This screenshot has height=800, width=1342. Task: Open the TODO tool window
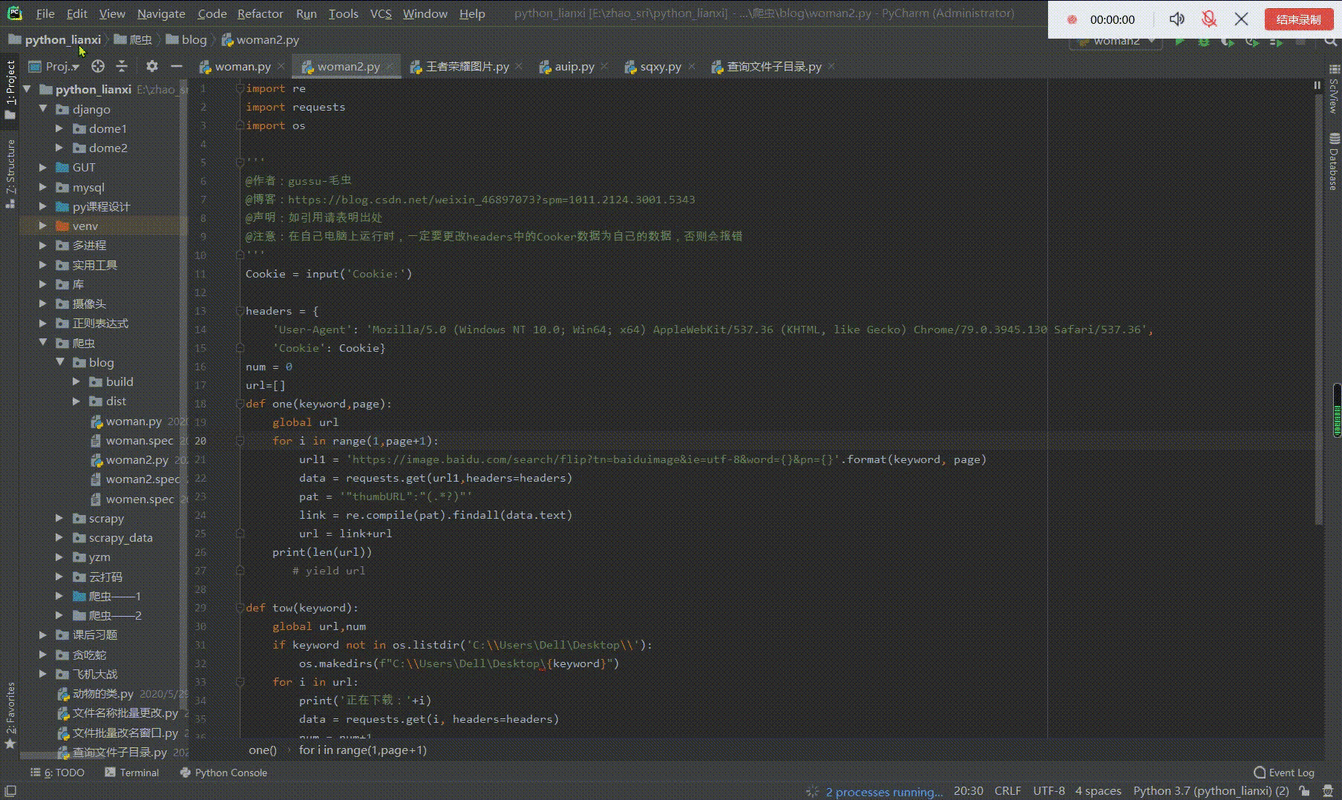click(58, 772)
